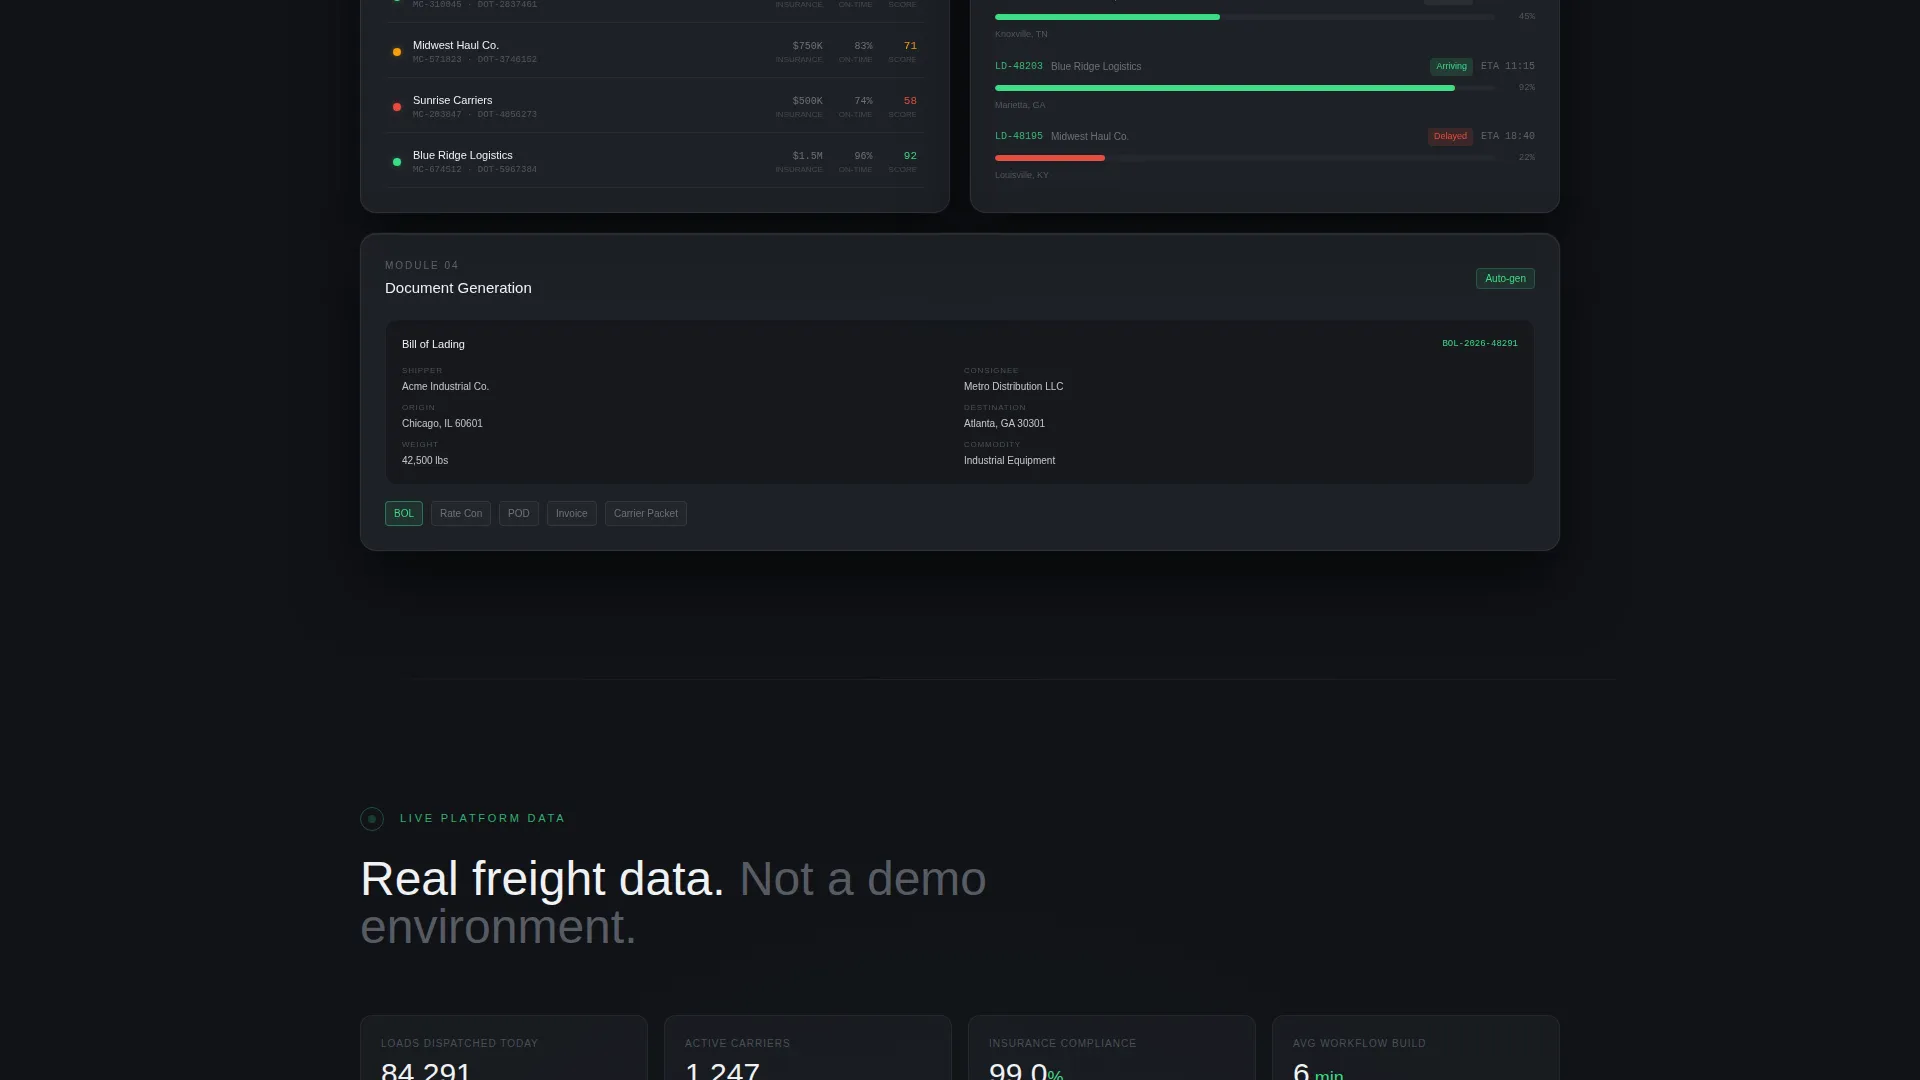Click the $750K insurance value

[808, 46]
